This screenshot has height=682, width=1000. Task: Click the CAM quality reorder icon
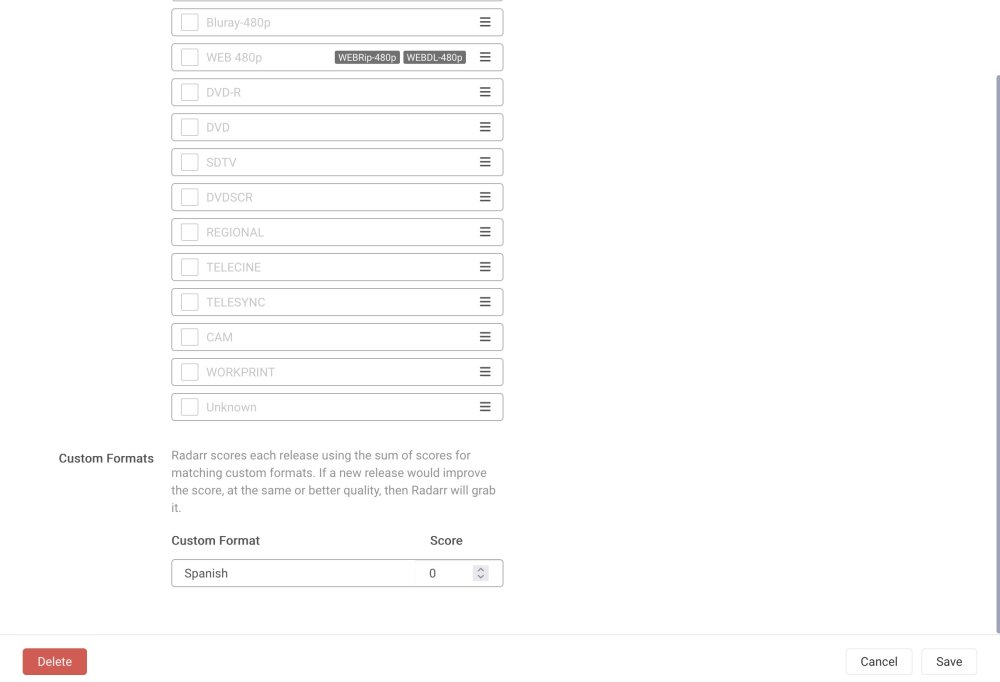[485, 337]
